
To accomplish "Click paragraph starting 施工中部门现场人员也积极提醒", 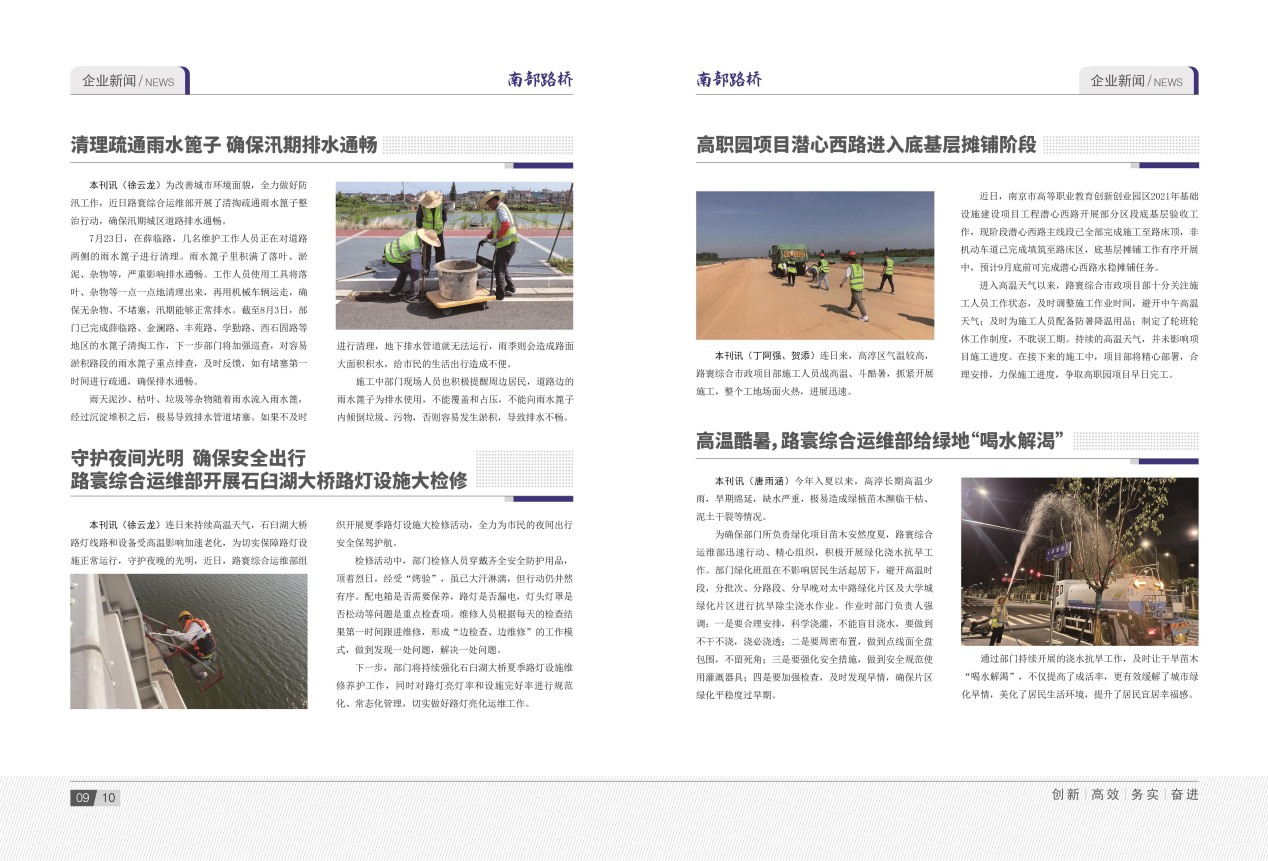I will (454, 399).
